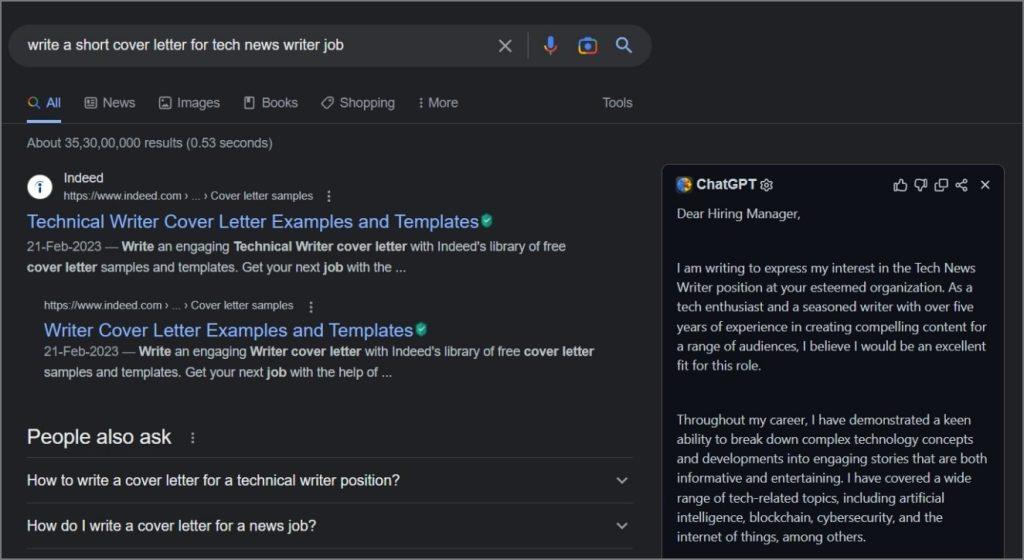1024x560 pixels.
Task: Switch to the Books tab
Action: (x=270, y=103)
